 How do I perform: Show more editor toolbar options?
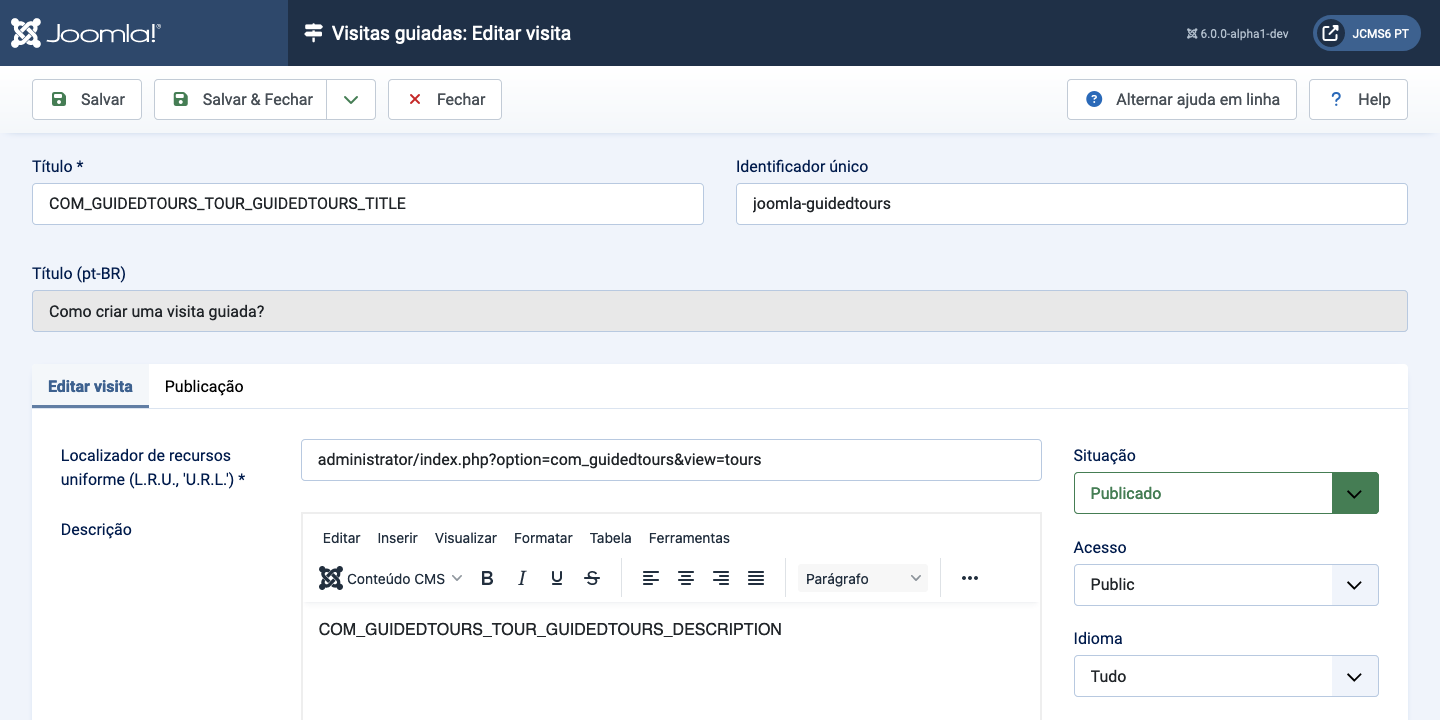click(x=969, y=578)
